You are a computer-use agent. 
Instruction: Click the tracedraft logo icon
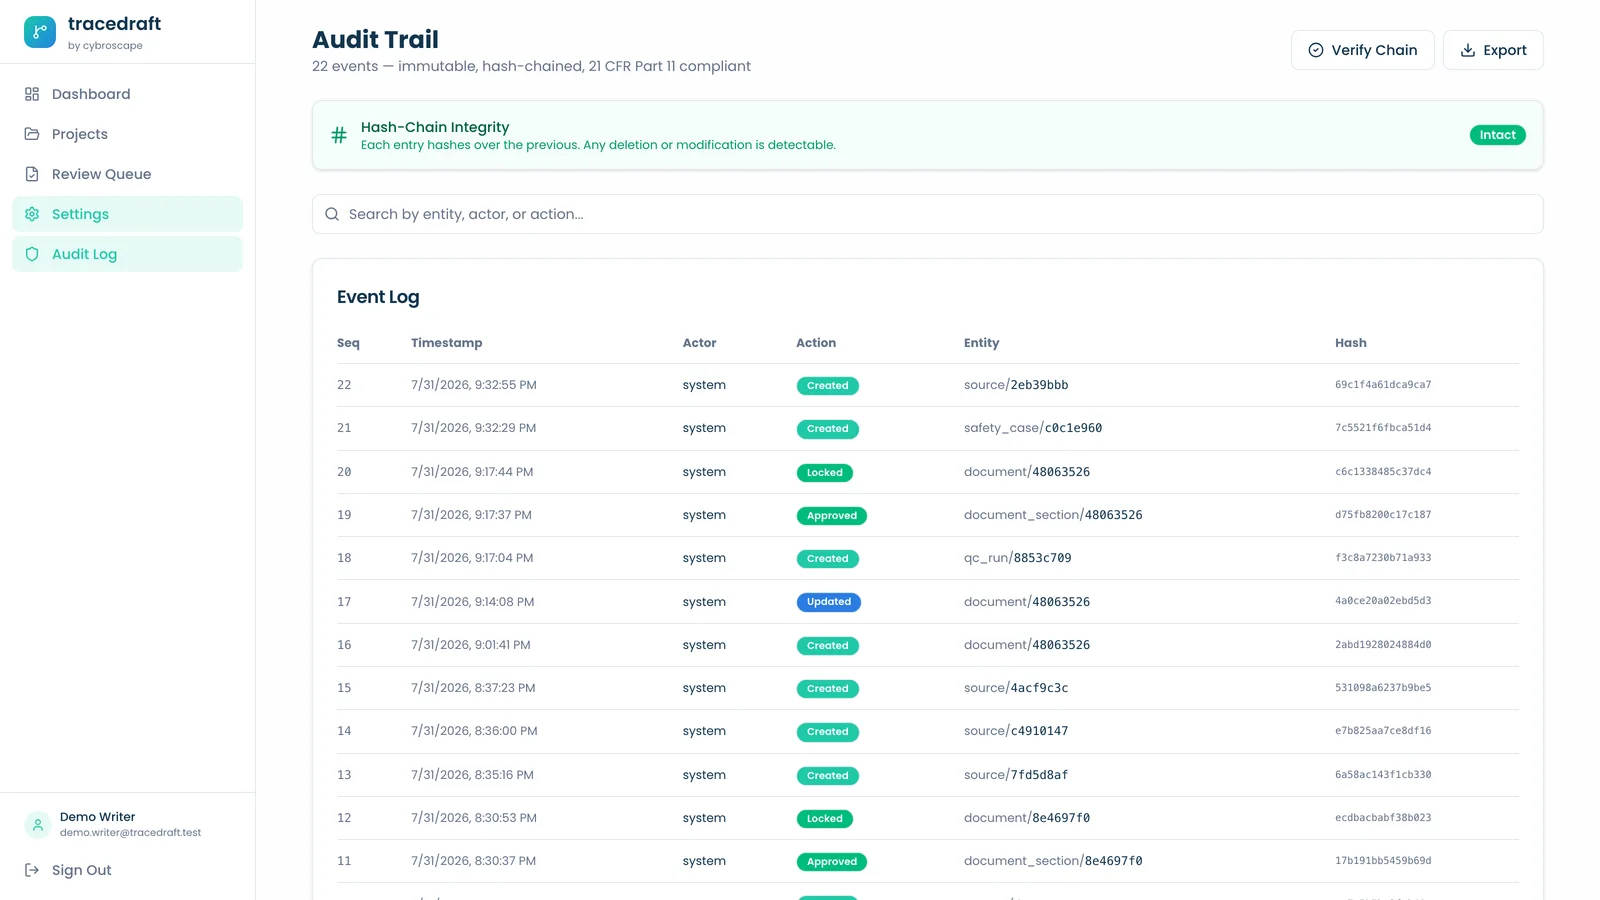pos(40,32)
